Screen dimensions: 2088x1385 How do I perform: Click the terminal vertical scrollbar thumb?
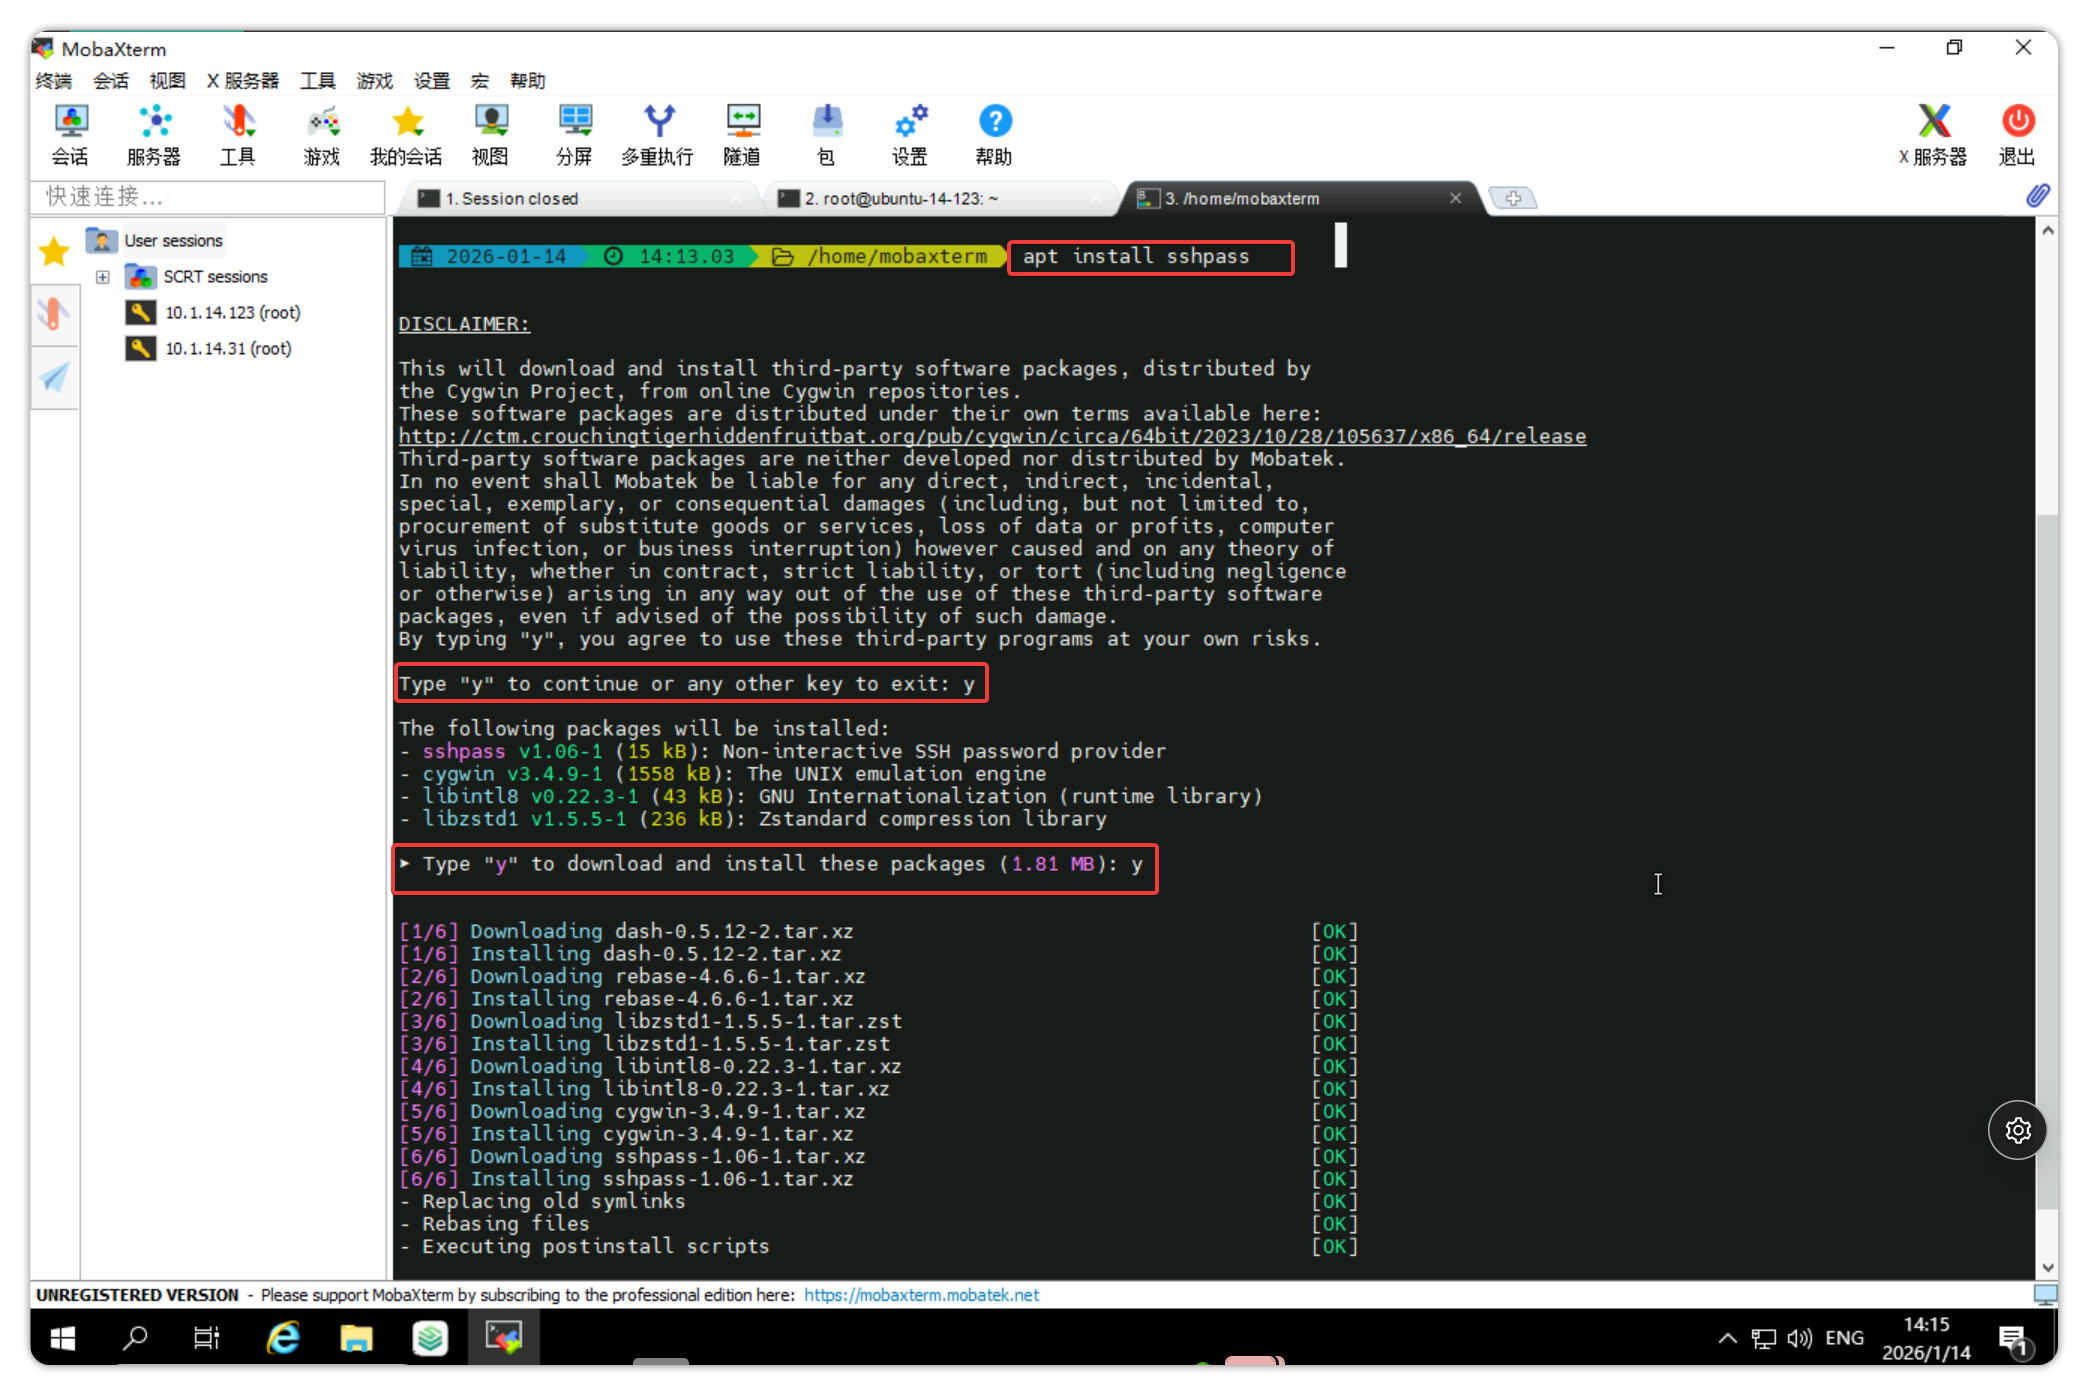tap(2047, 860)
